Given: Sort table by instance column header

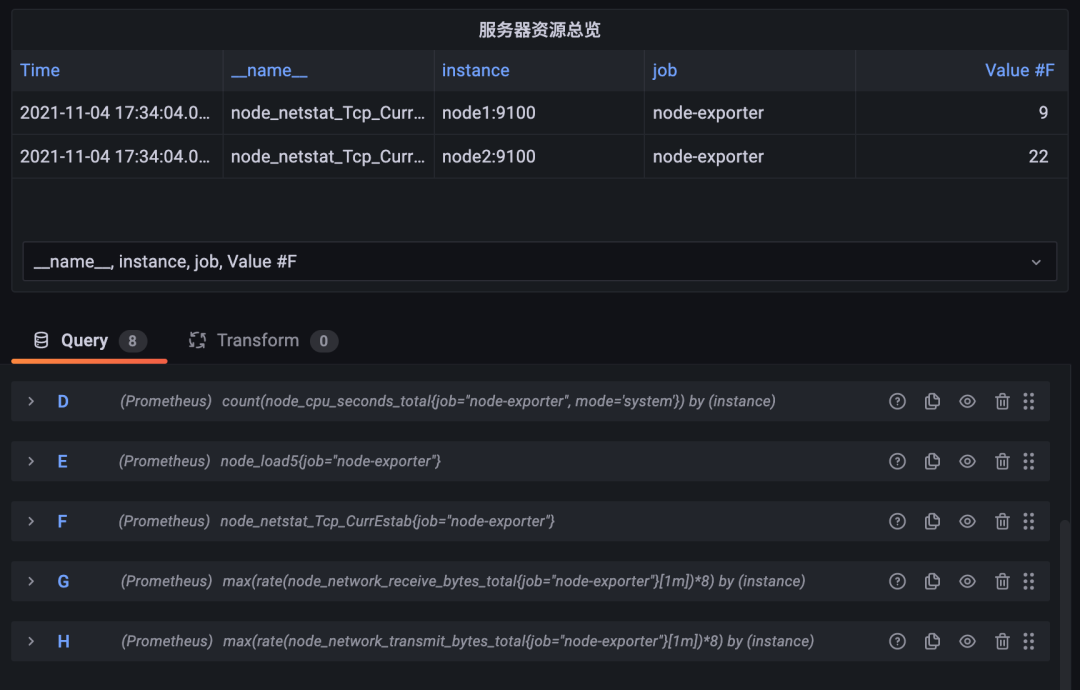Looking at the screenshot, I should (x=475, y=70).
